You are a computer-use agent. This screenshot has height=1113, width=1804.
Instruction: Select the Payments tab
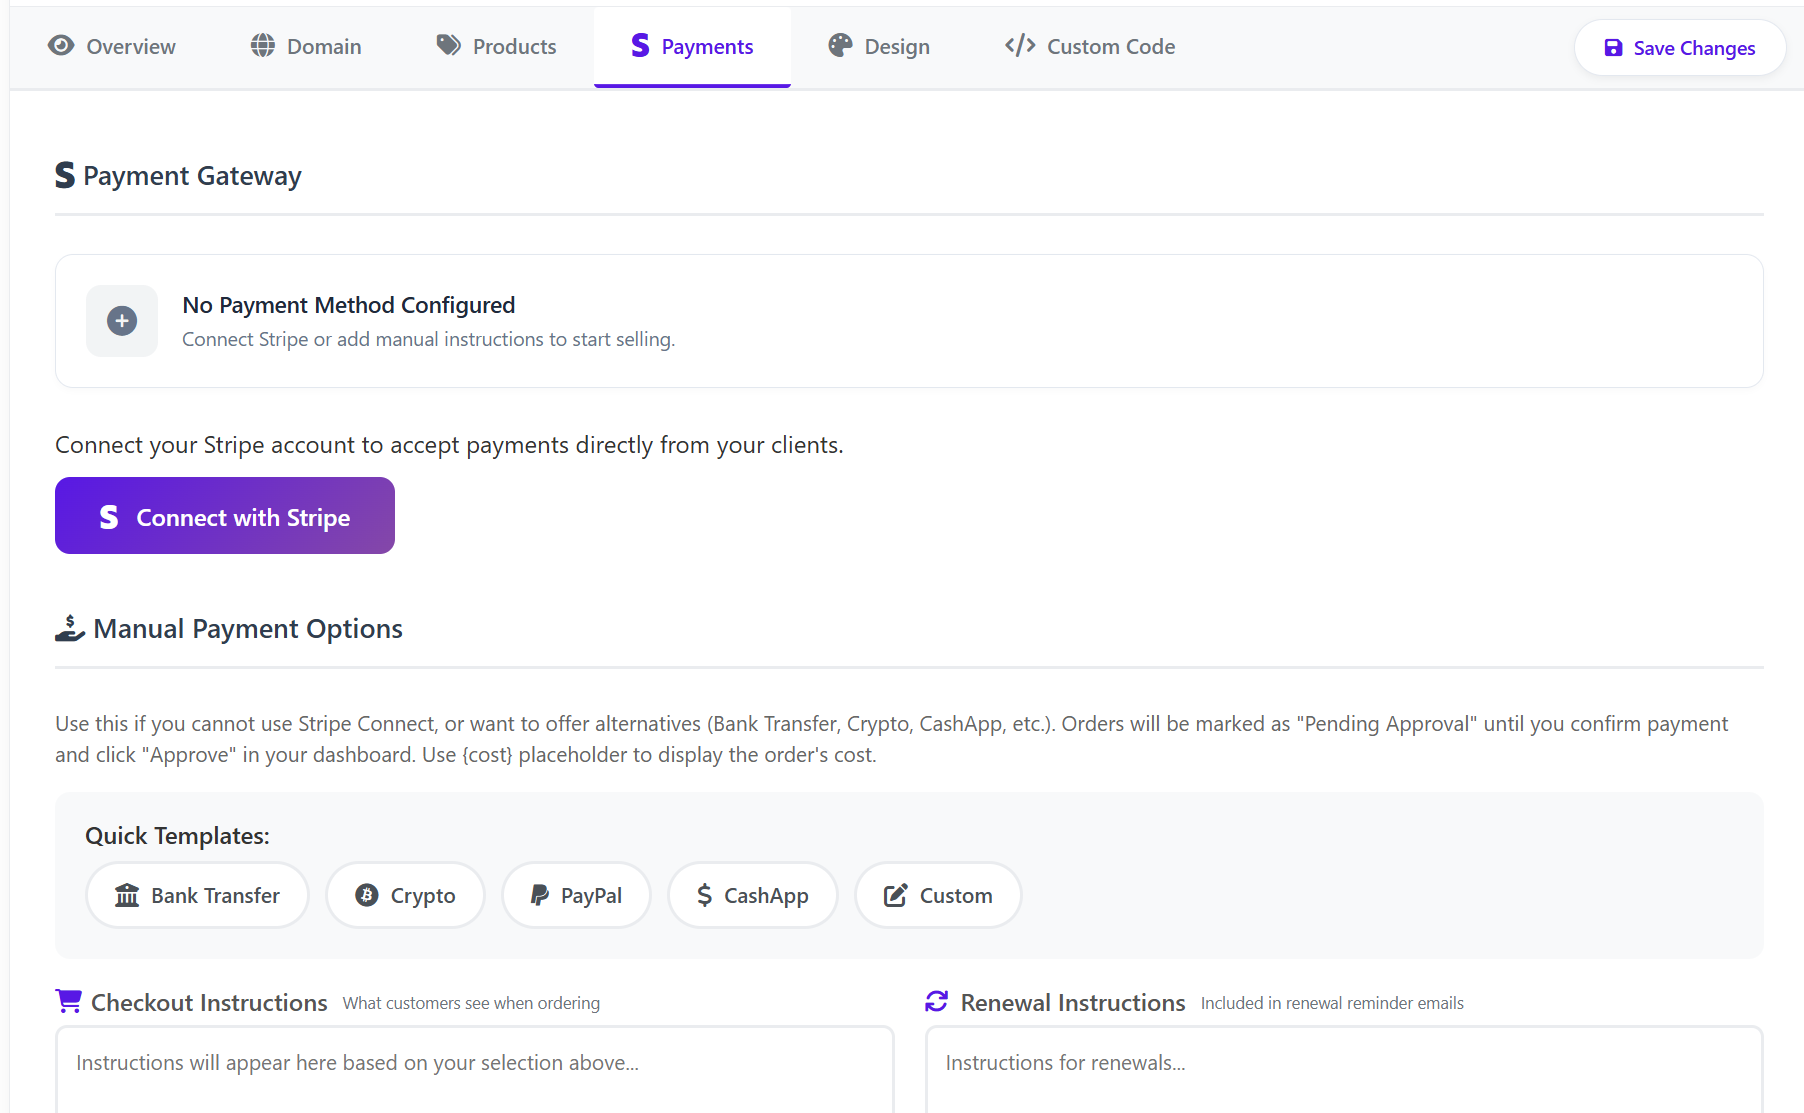pos(692,47)
